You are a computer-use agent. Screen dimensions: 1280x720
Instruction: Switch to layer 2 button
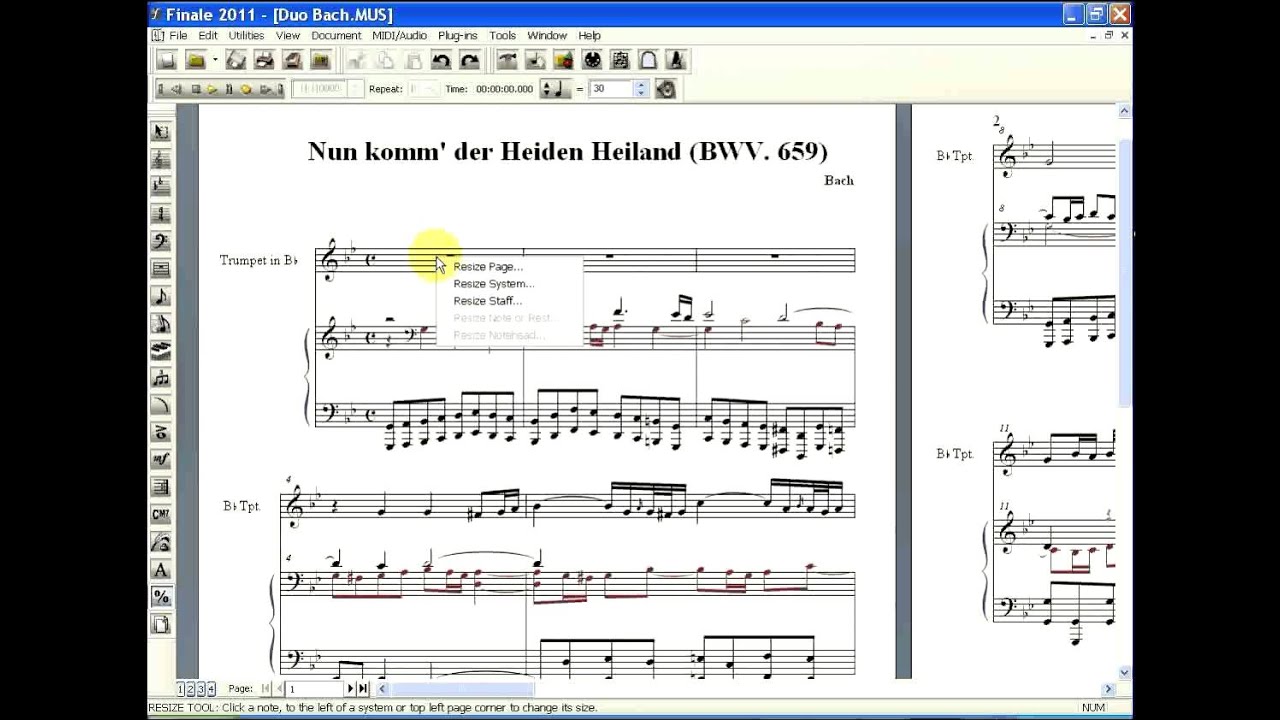point(191,689)
